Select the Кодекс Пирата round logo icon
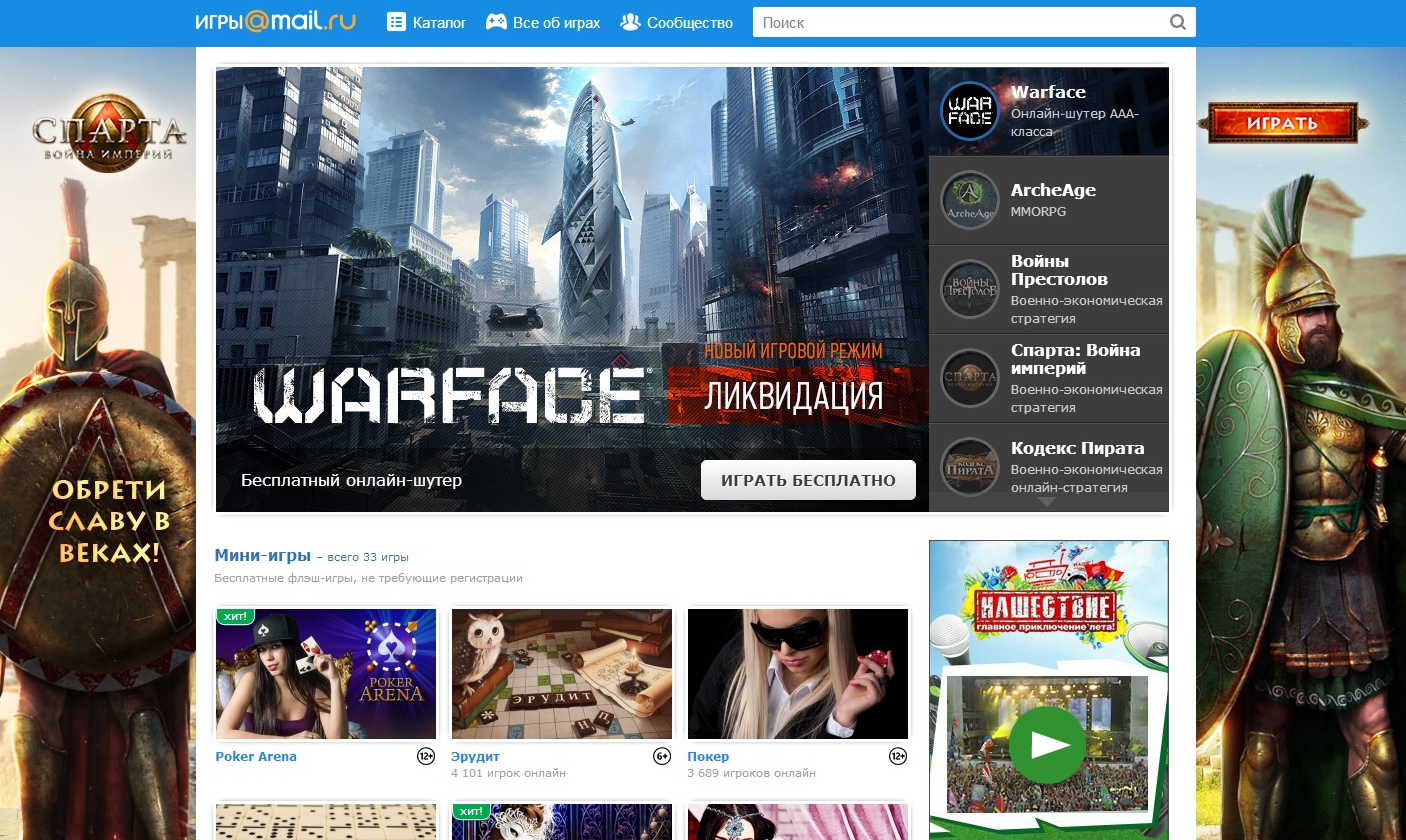 [970, 467]
